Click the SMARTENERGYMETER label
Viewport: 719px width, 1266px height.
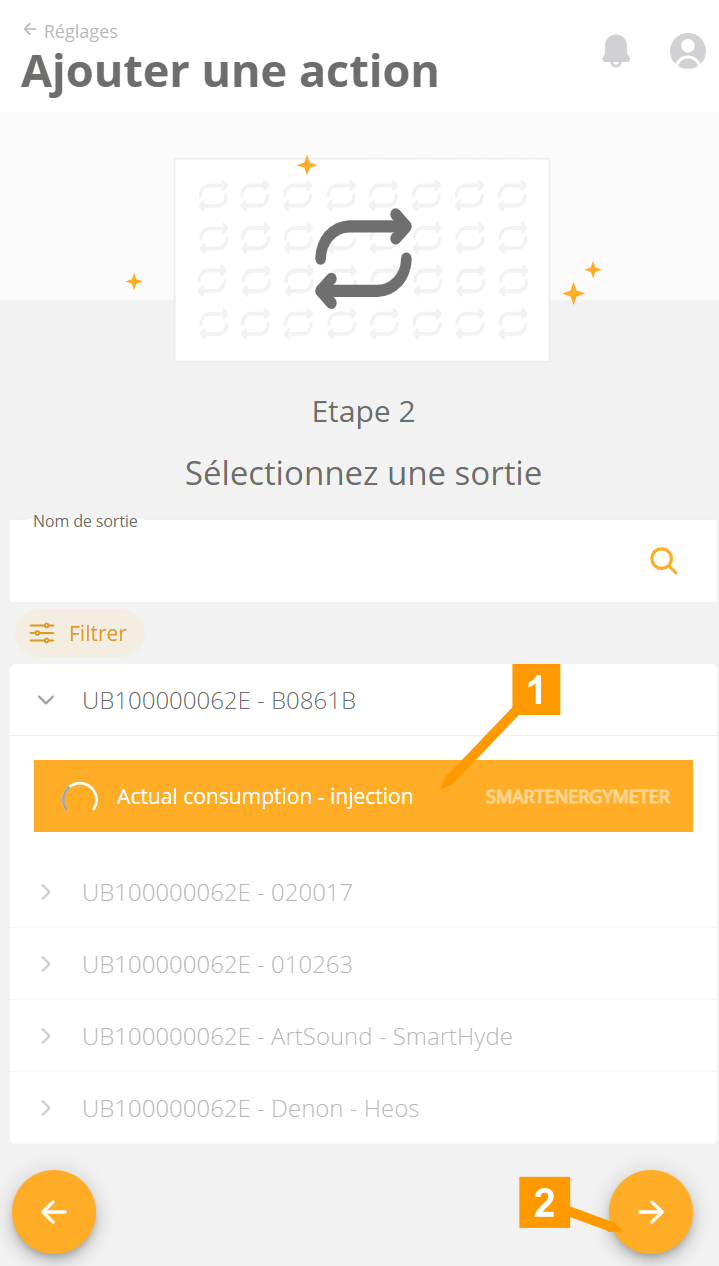pos(577,797)
